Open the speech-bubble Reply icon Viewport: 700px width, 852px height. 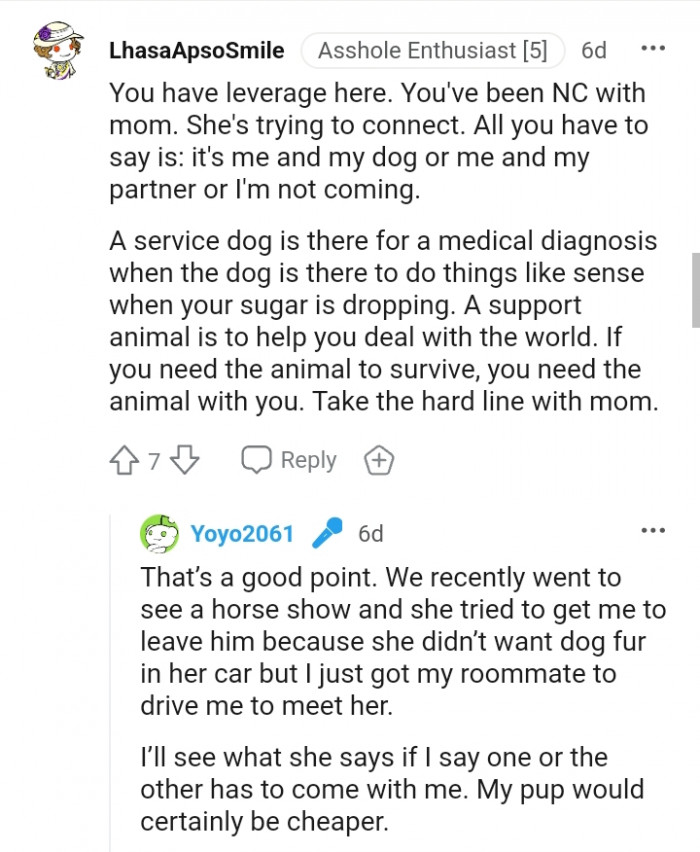pos(258,460)
